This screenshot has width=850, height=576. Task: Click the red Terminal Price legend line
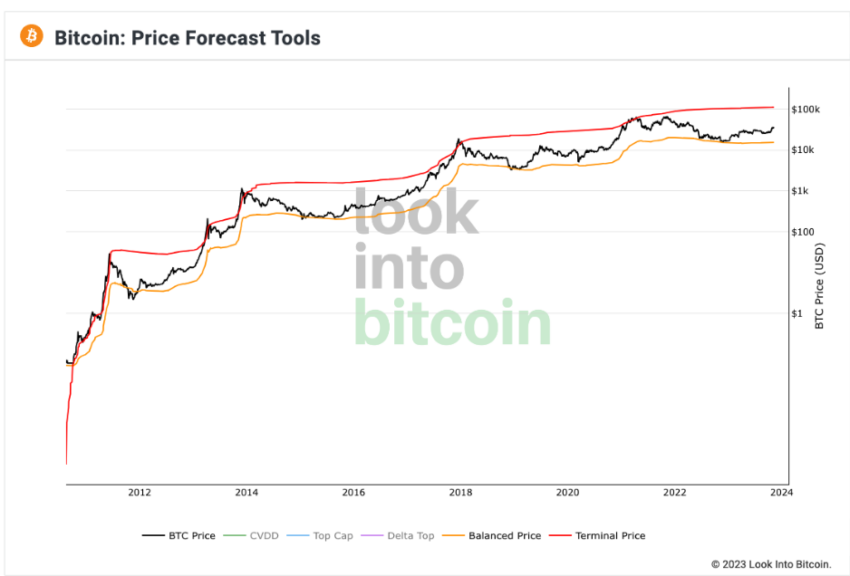click(560, 535)
